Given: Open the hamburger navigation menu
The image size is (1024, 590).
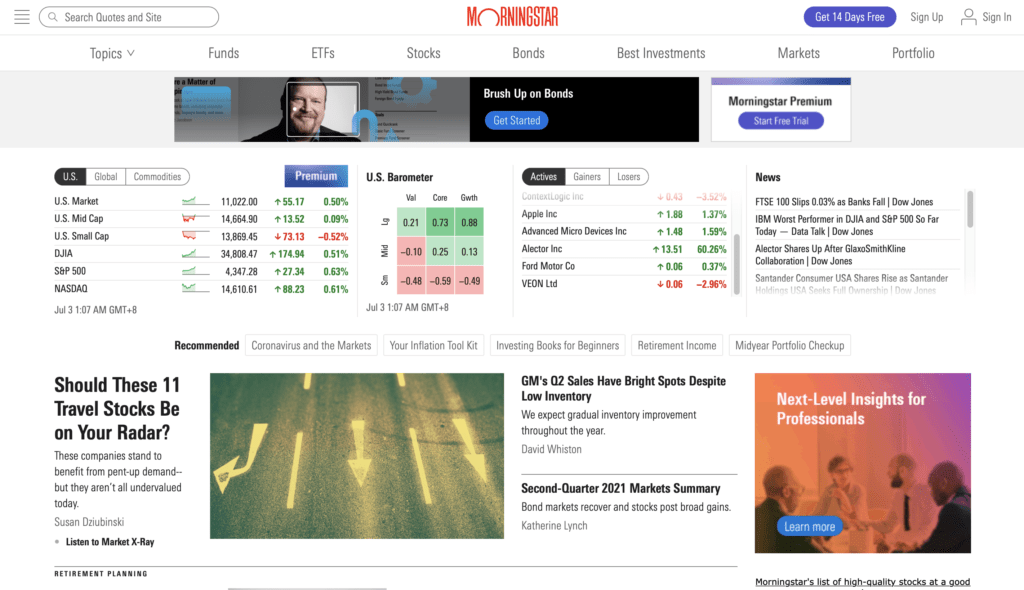Looking at the screenshot, I should tap(21, 16).
